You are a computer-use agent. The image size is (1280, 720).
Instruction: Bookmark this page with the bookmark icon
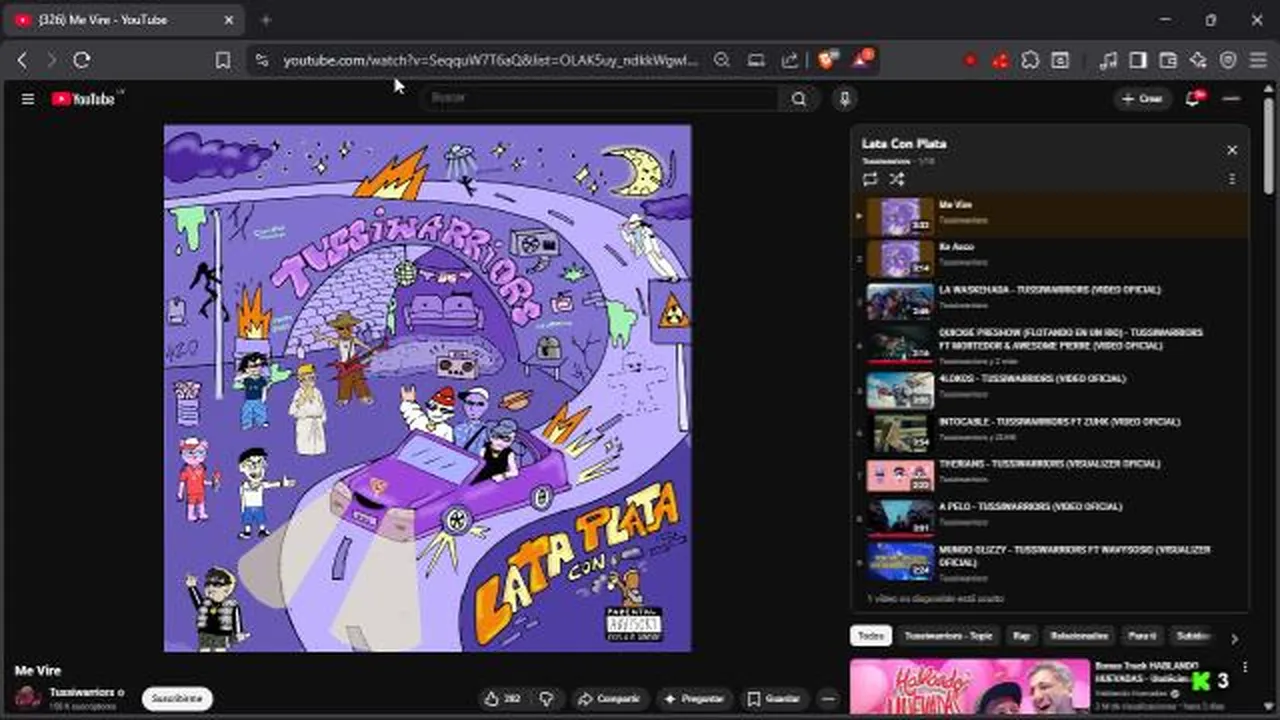pyautogui.click(x=223, y=60)
